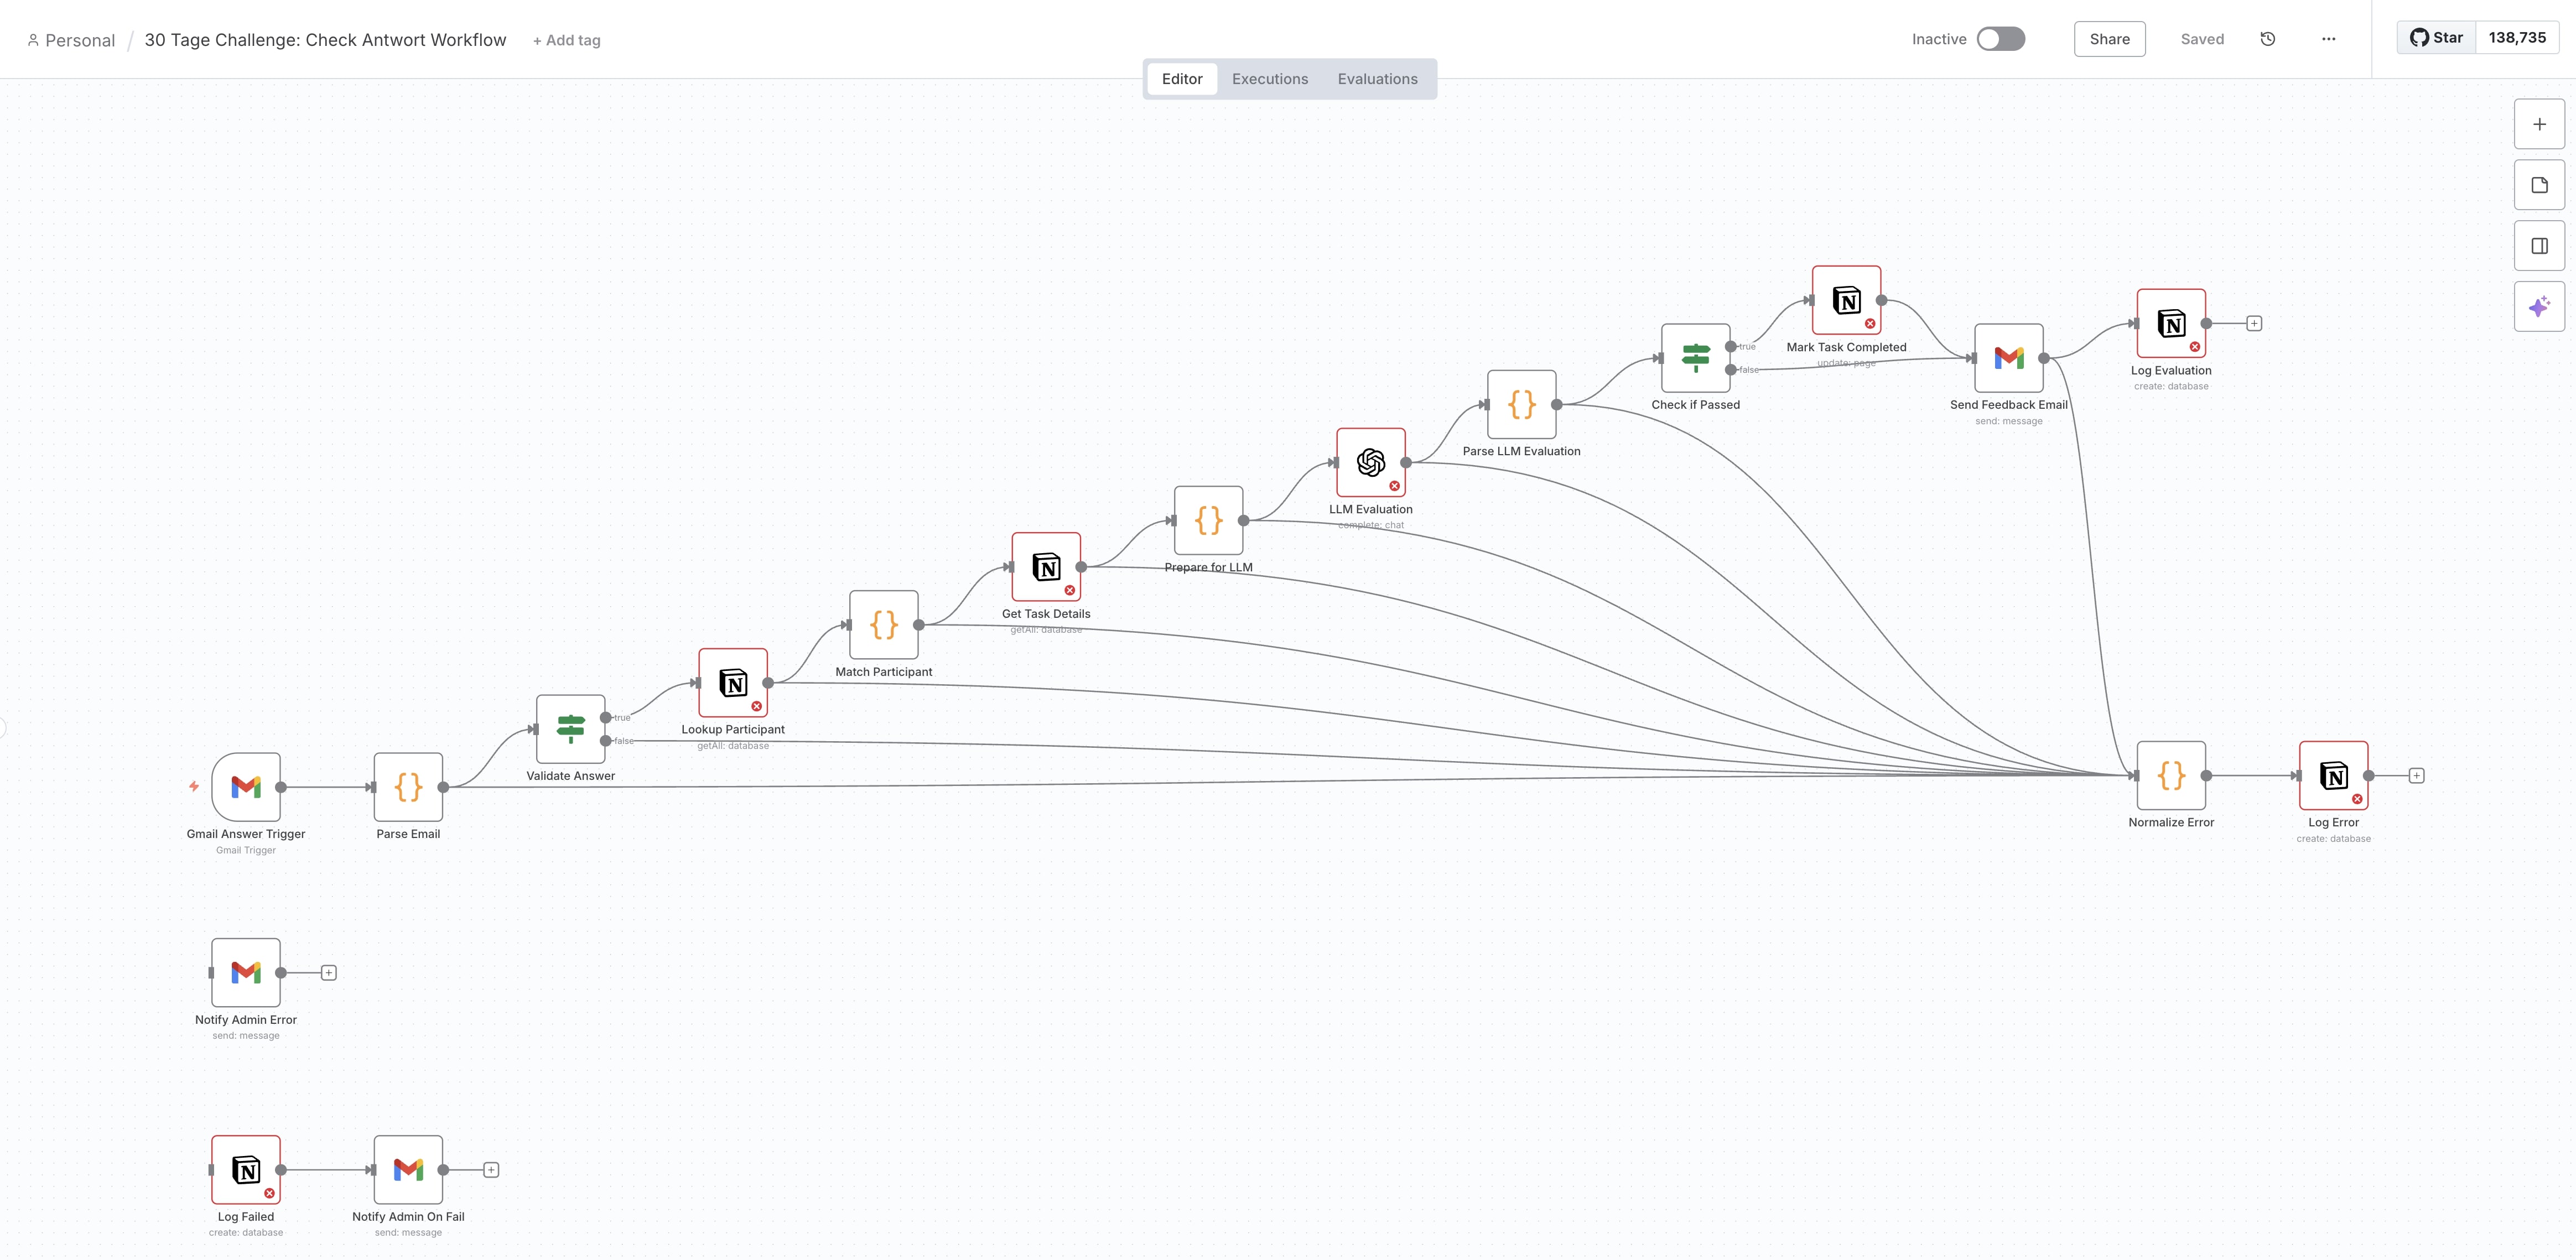Click the GitHub Star button

[2436, 38]
